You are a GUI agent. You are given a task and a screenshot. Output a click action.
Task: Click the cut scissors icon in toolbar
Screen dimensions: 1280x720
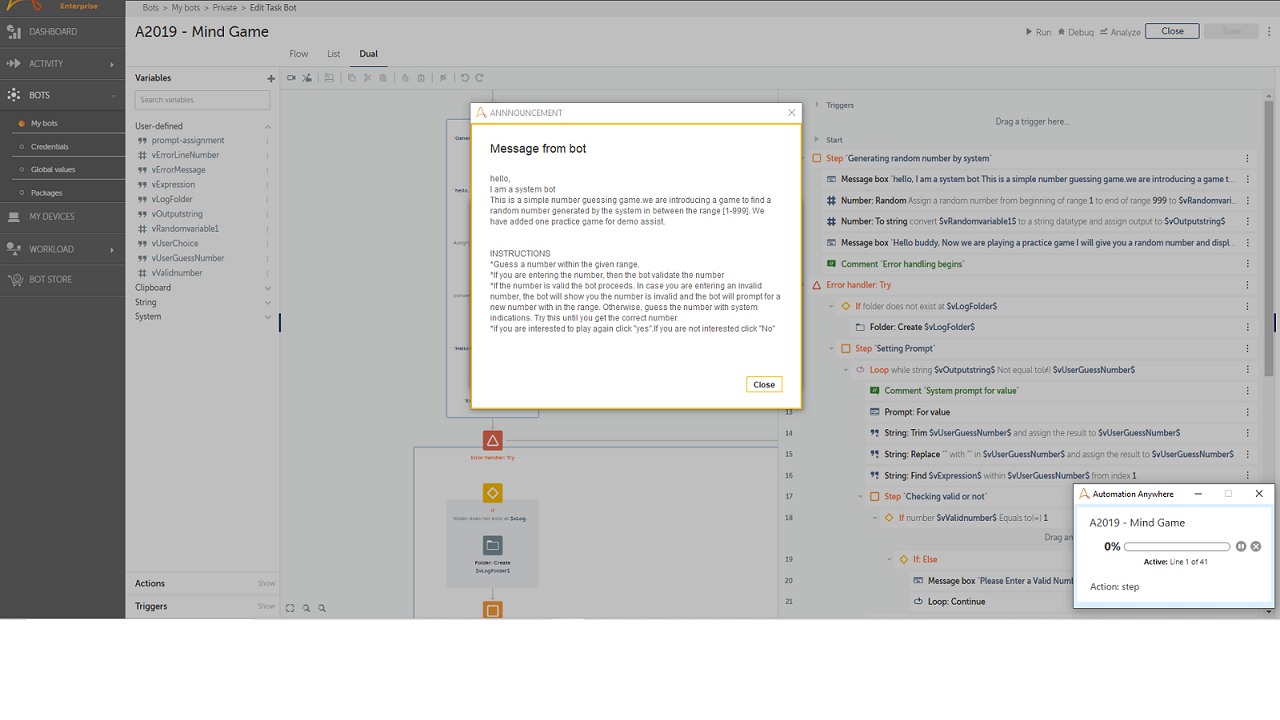(x=368, y=78)
